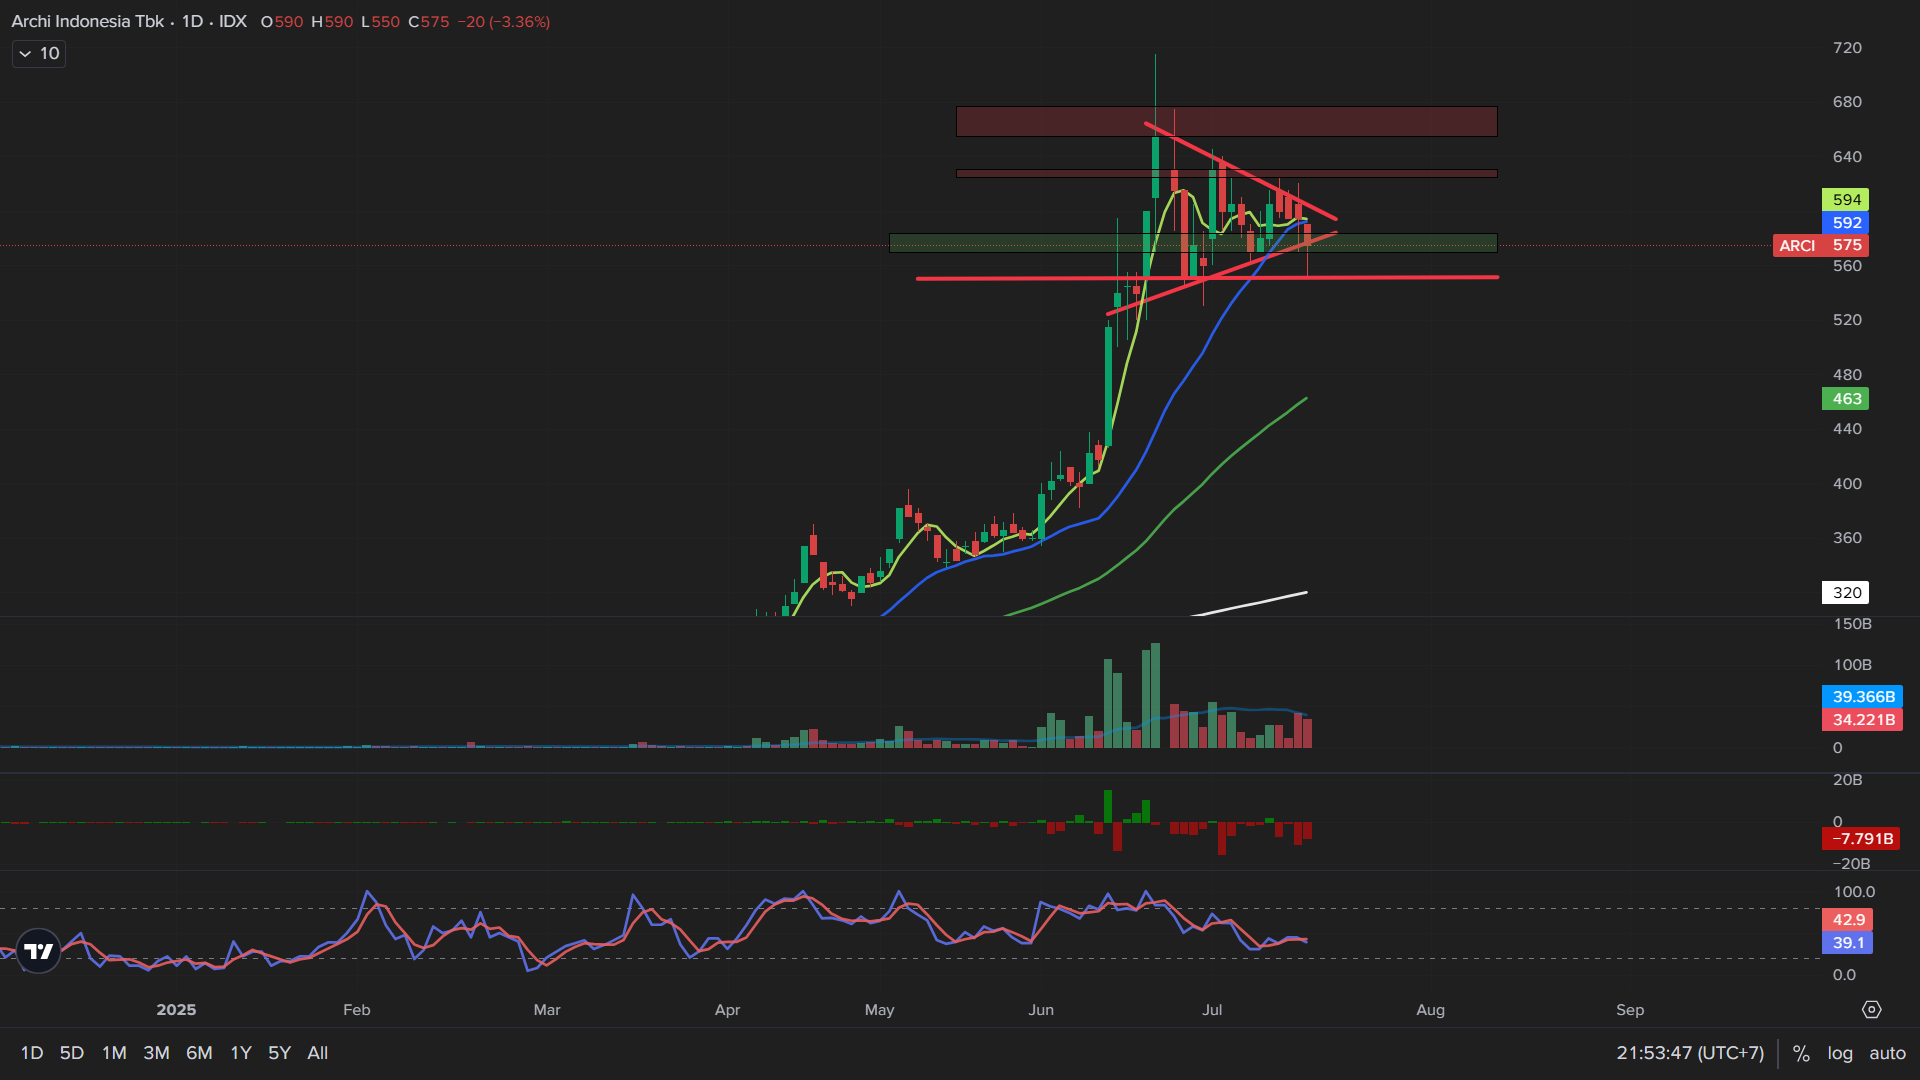Click the 592 blue price tag
Screen dimensions: 1920x1080
point(1846,223)
